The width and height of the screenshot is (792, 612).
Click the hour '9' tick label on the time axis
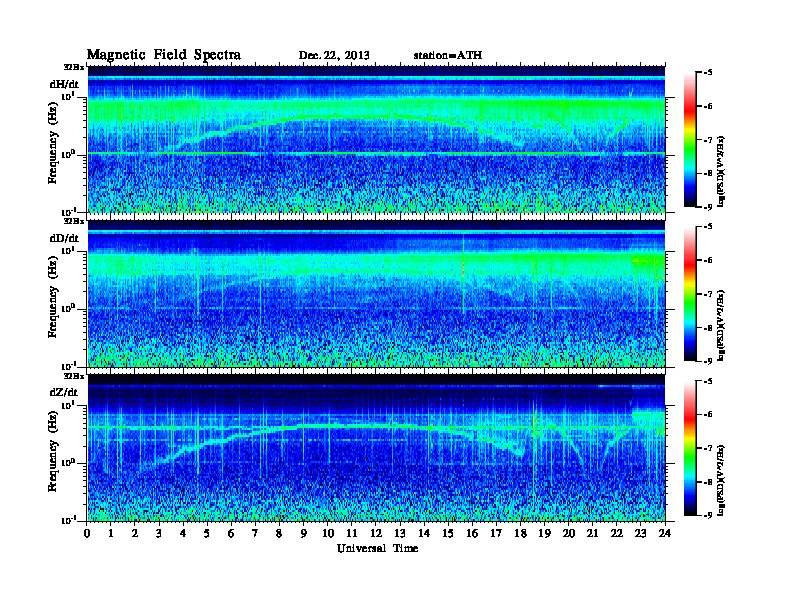(304, 533)
